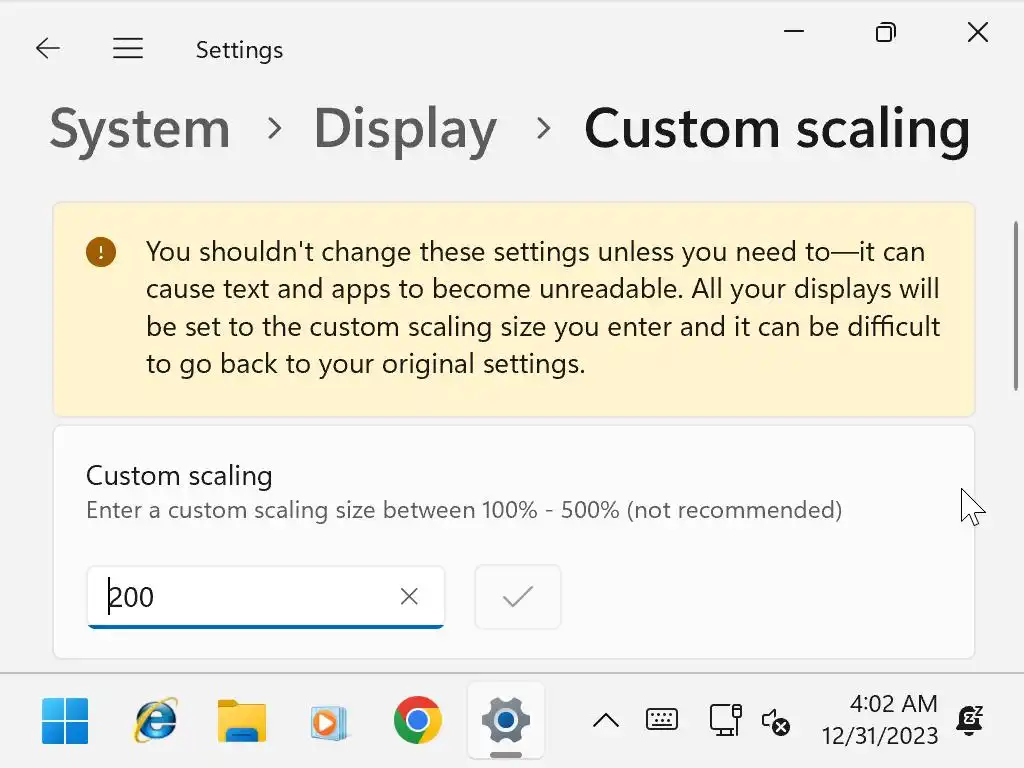This screenshot has width=1024, height=768.
Task: Open the Windows Start menu
Action: [x=65, y=721]
